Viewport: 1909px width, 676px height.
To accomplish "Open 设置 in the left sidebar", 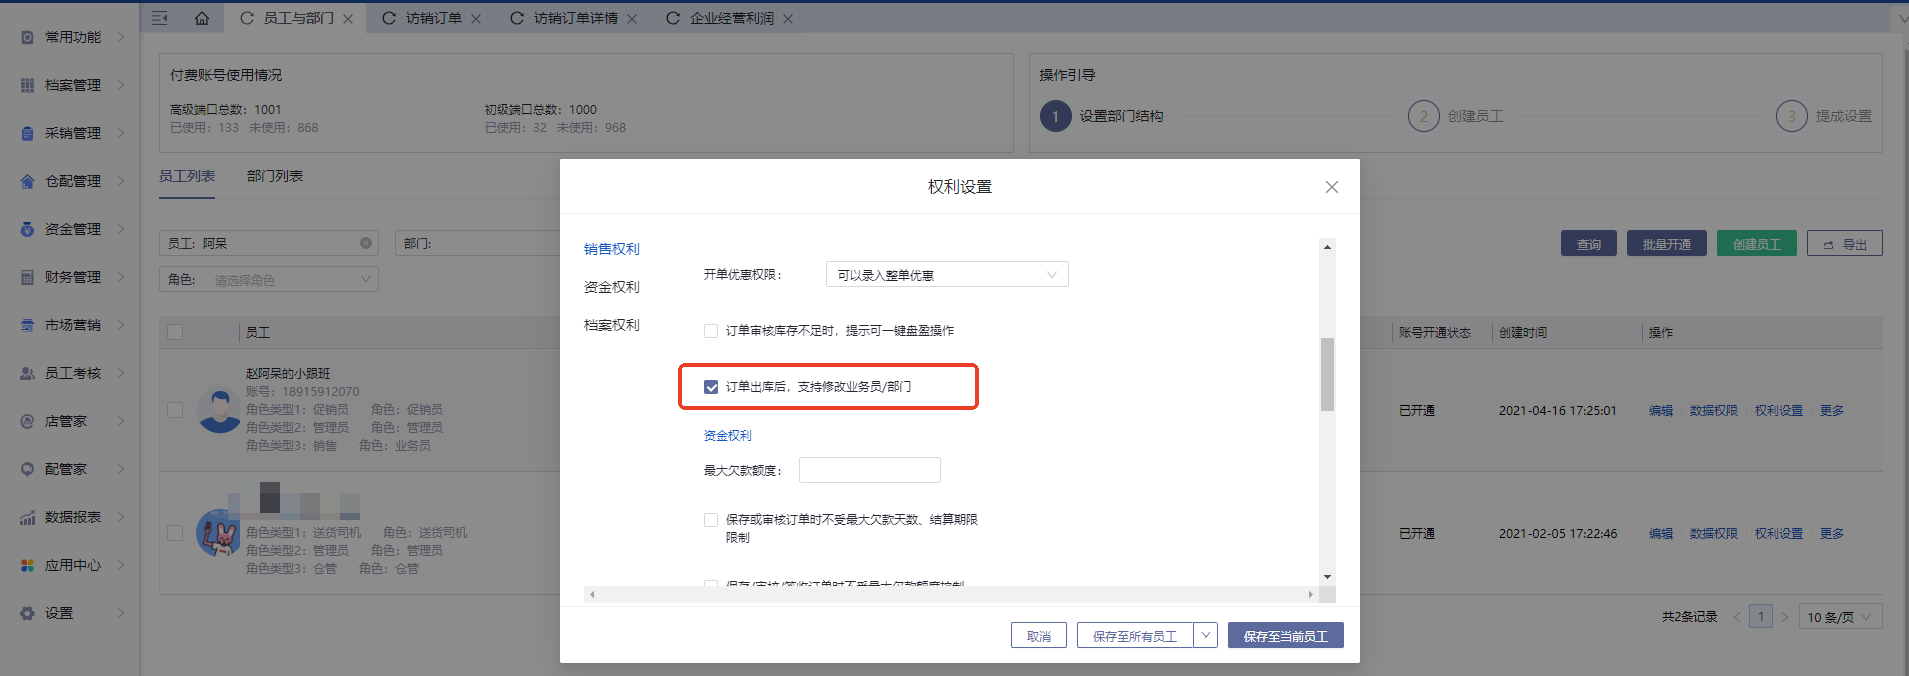I will click(x=59, y=613).
